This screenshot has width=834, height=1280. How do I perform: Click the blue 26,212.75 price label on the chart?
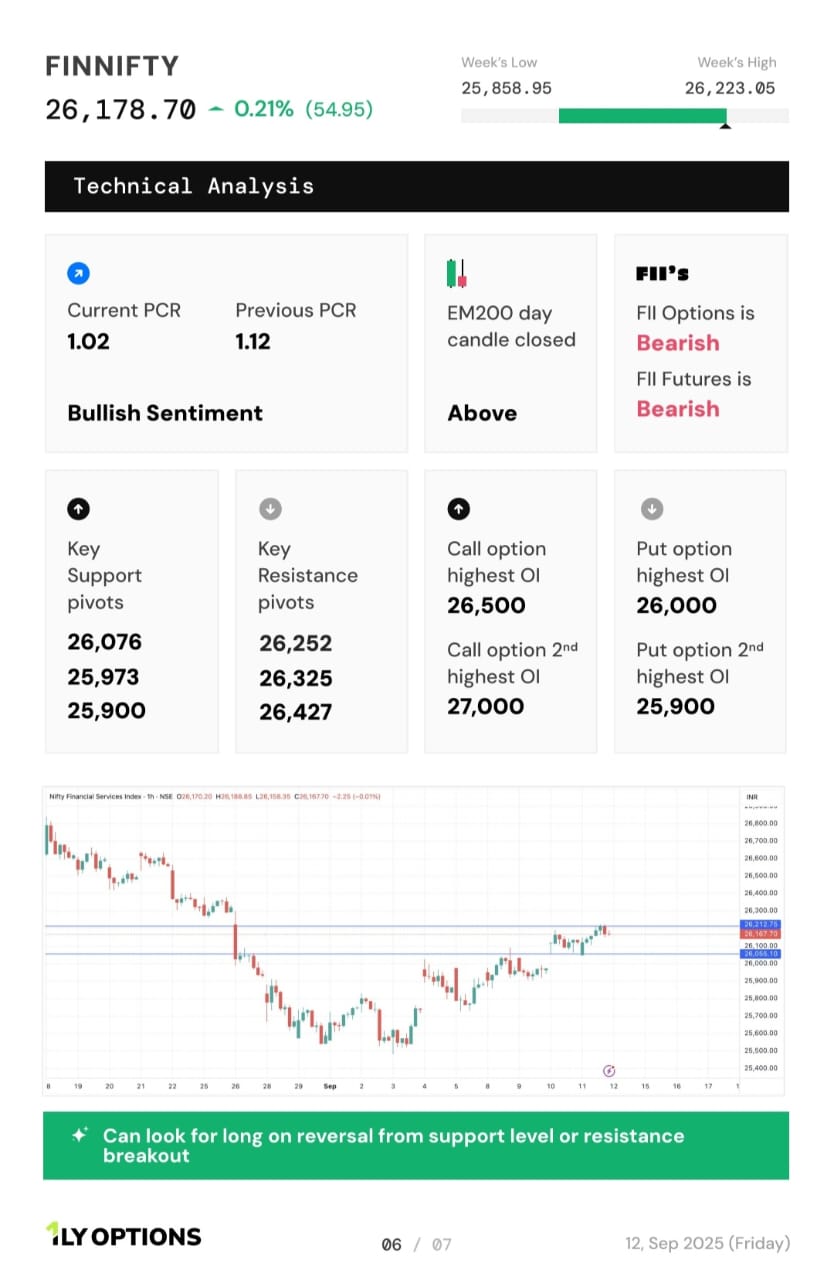(x=760, y=924)
